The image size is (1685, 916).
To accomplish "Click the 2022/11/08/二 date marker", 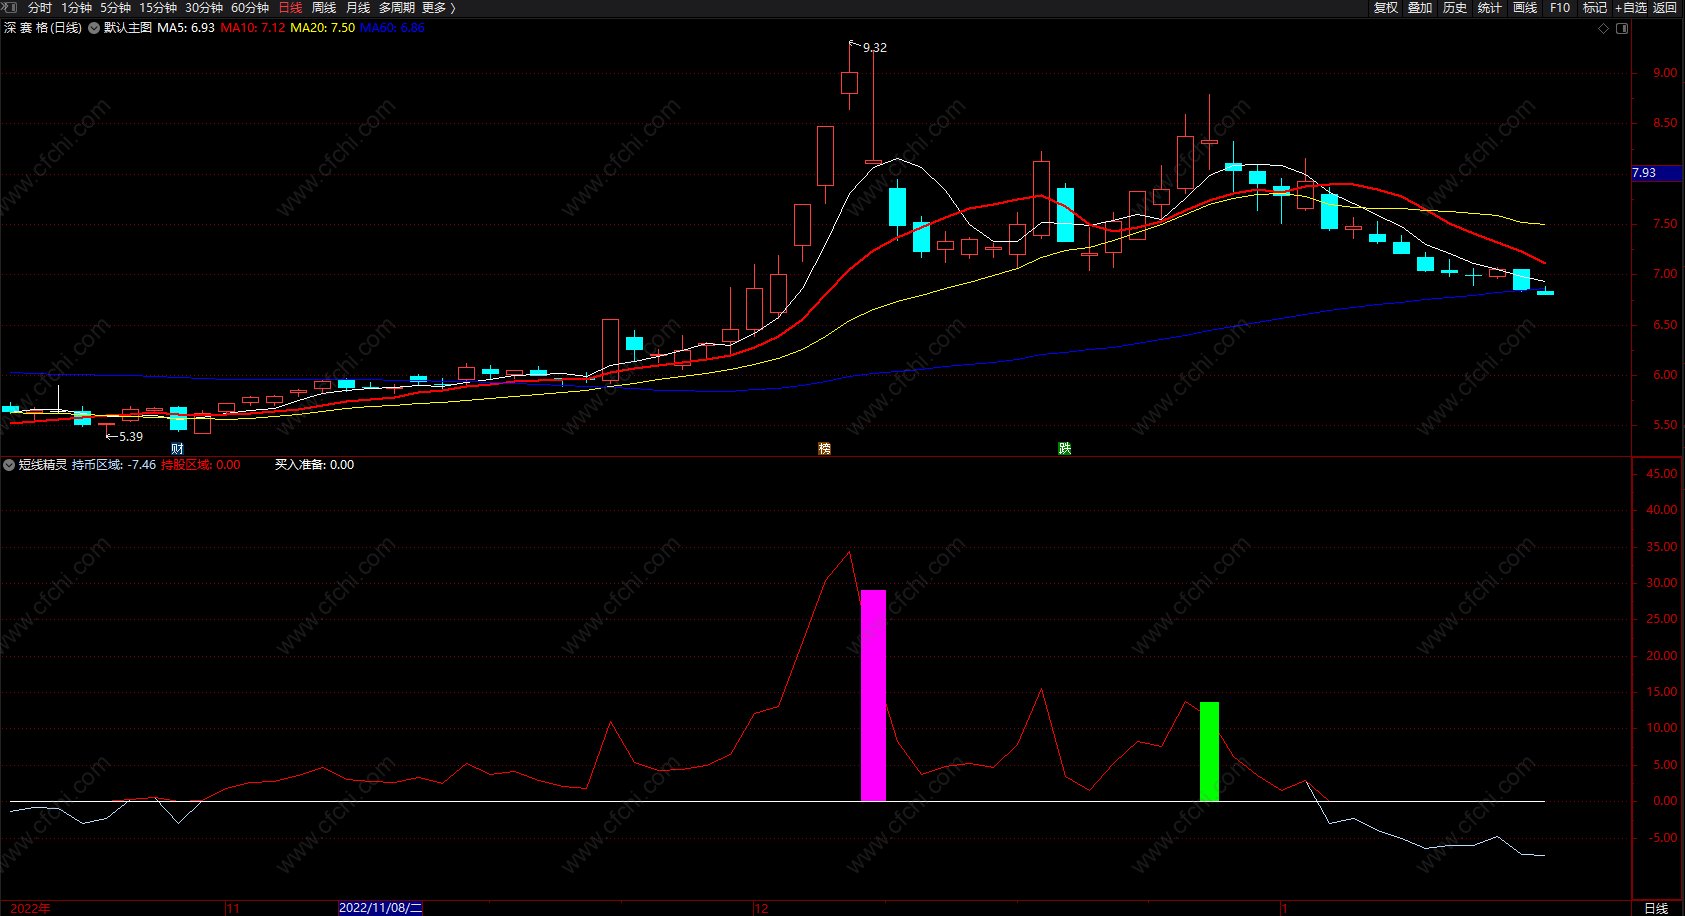I will click(380, 908).
